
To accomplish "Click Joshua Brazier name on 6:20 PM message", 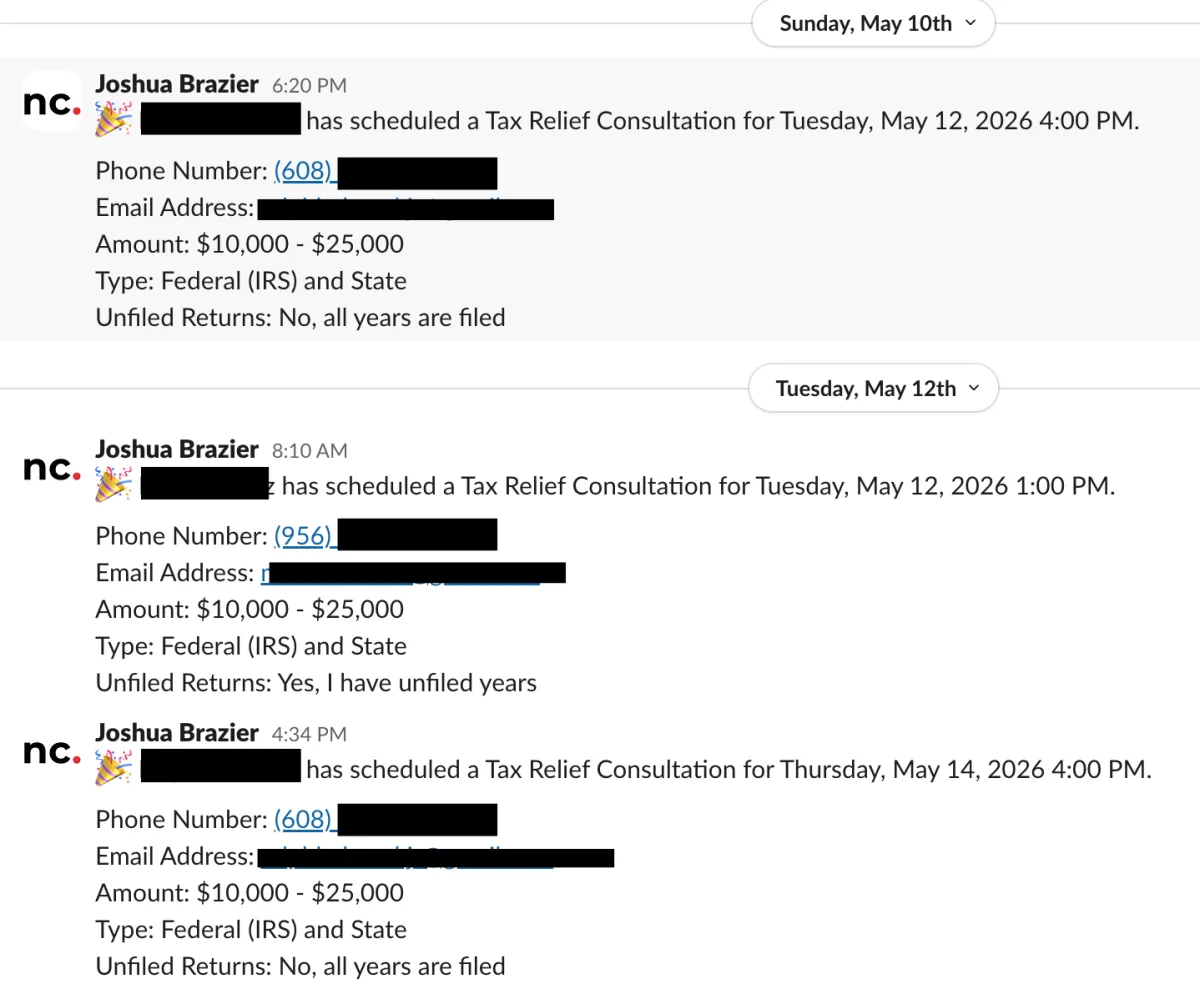I will point(177,84).
